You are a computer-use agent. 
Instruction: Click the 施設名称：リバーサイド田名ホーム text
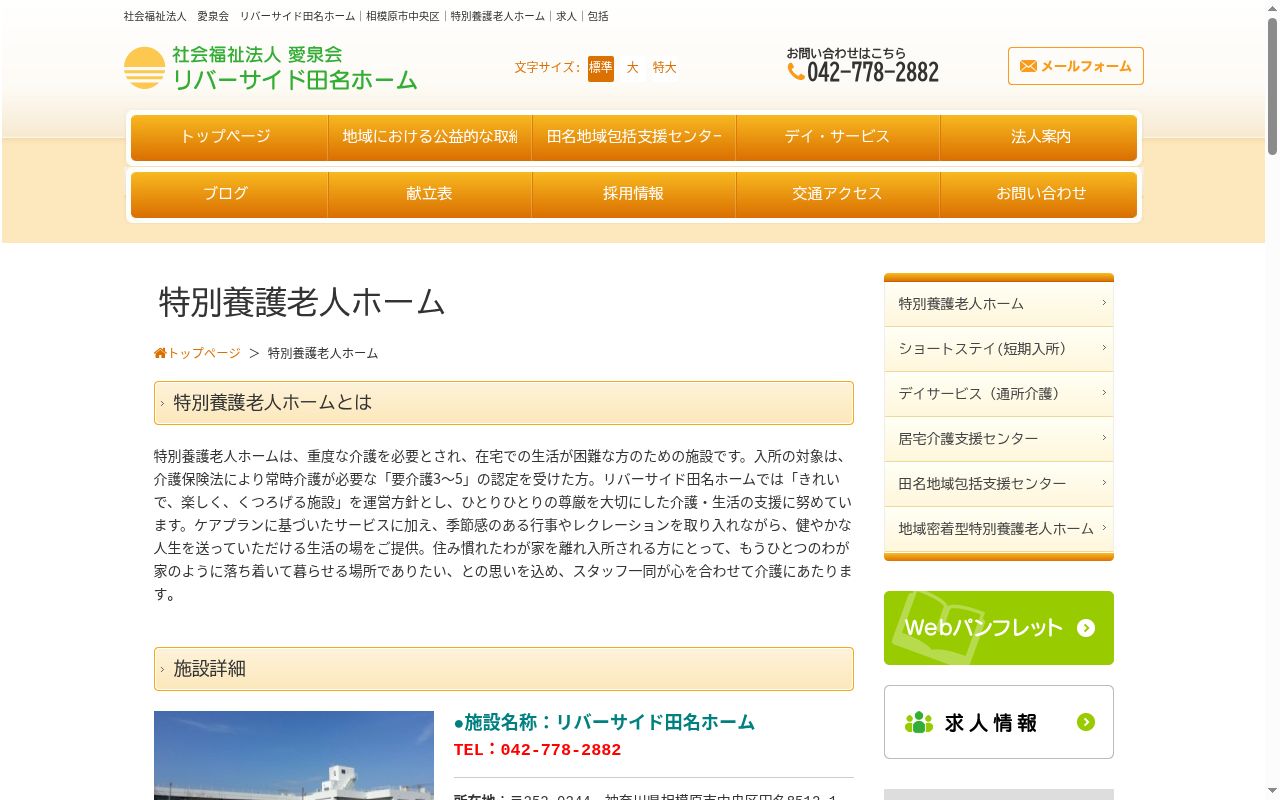pos(604,722)
